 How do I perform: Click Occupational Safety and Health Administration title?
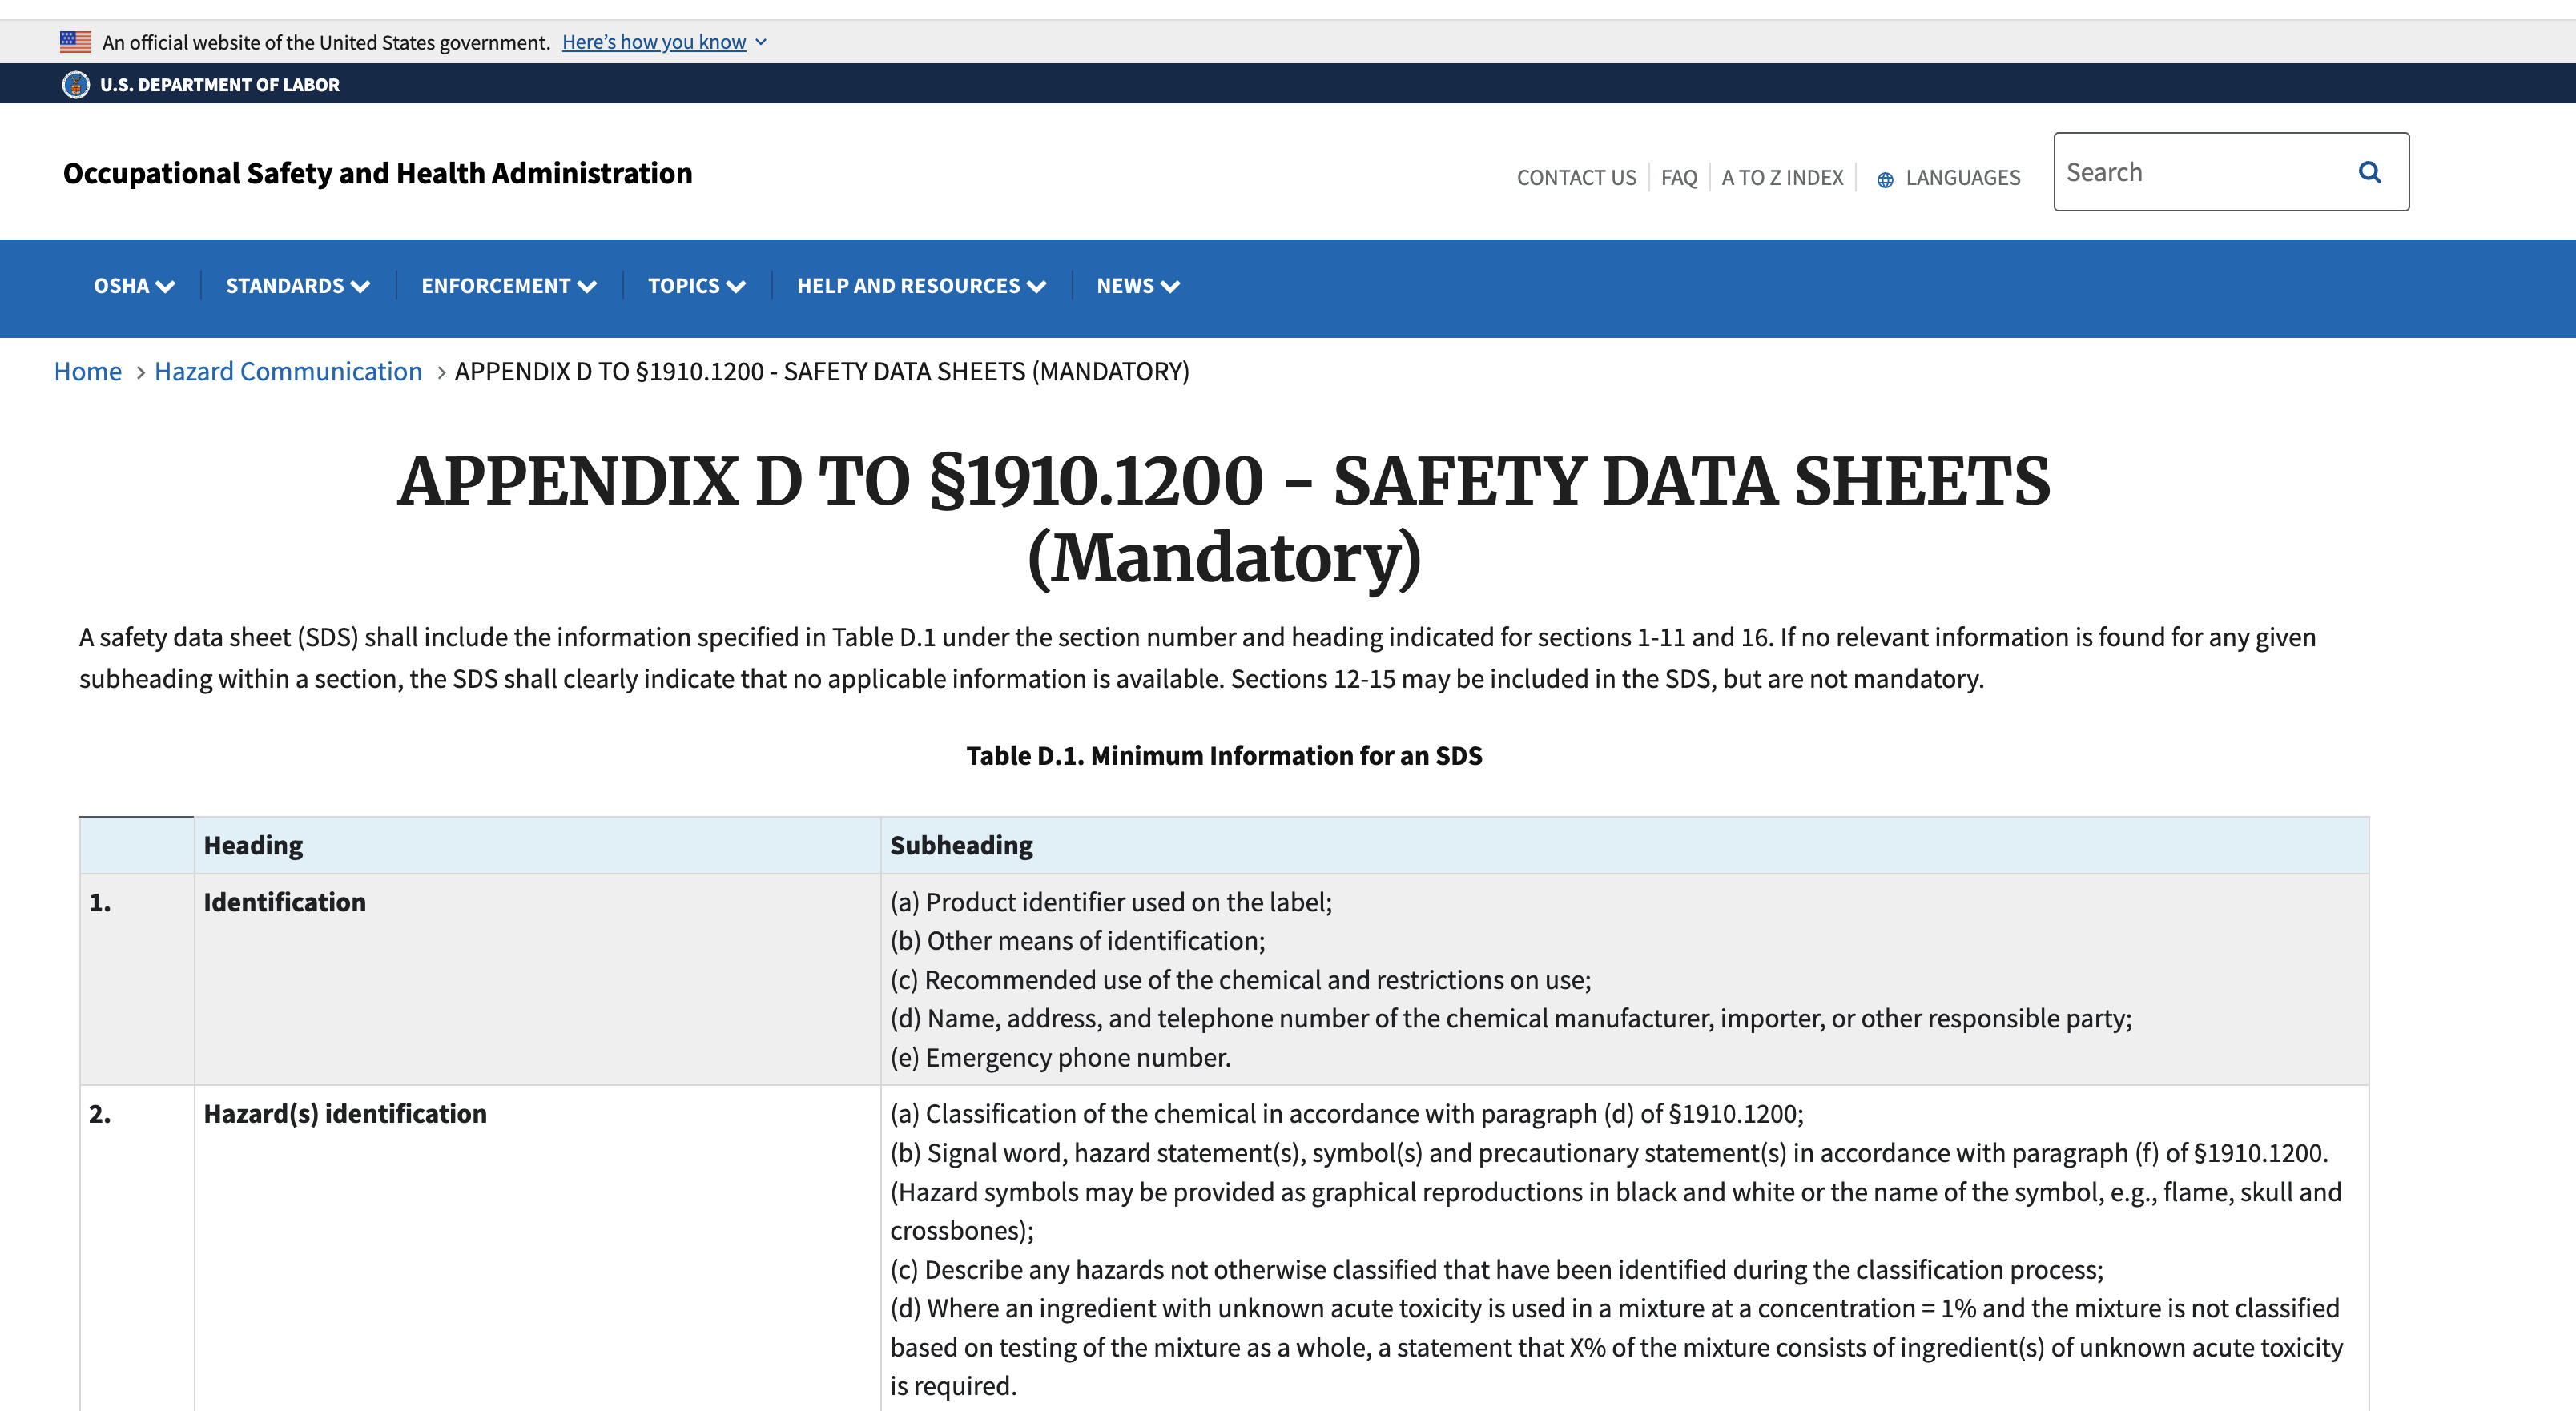(x=377, y=173)
